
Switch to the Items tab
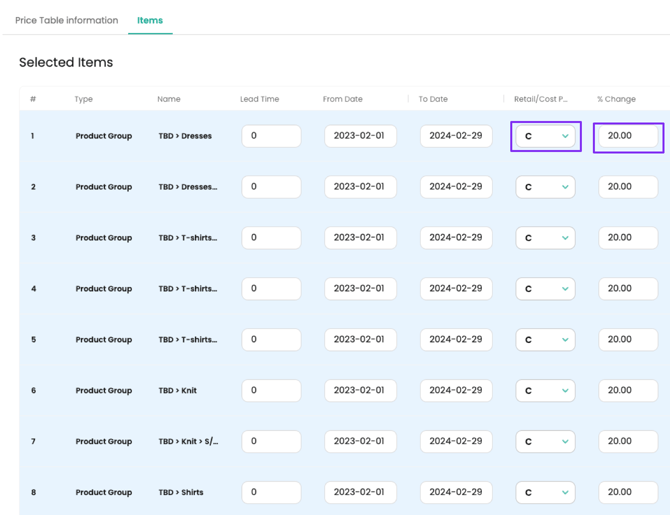click(x=150, y=20)
